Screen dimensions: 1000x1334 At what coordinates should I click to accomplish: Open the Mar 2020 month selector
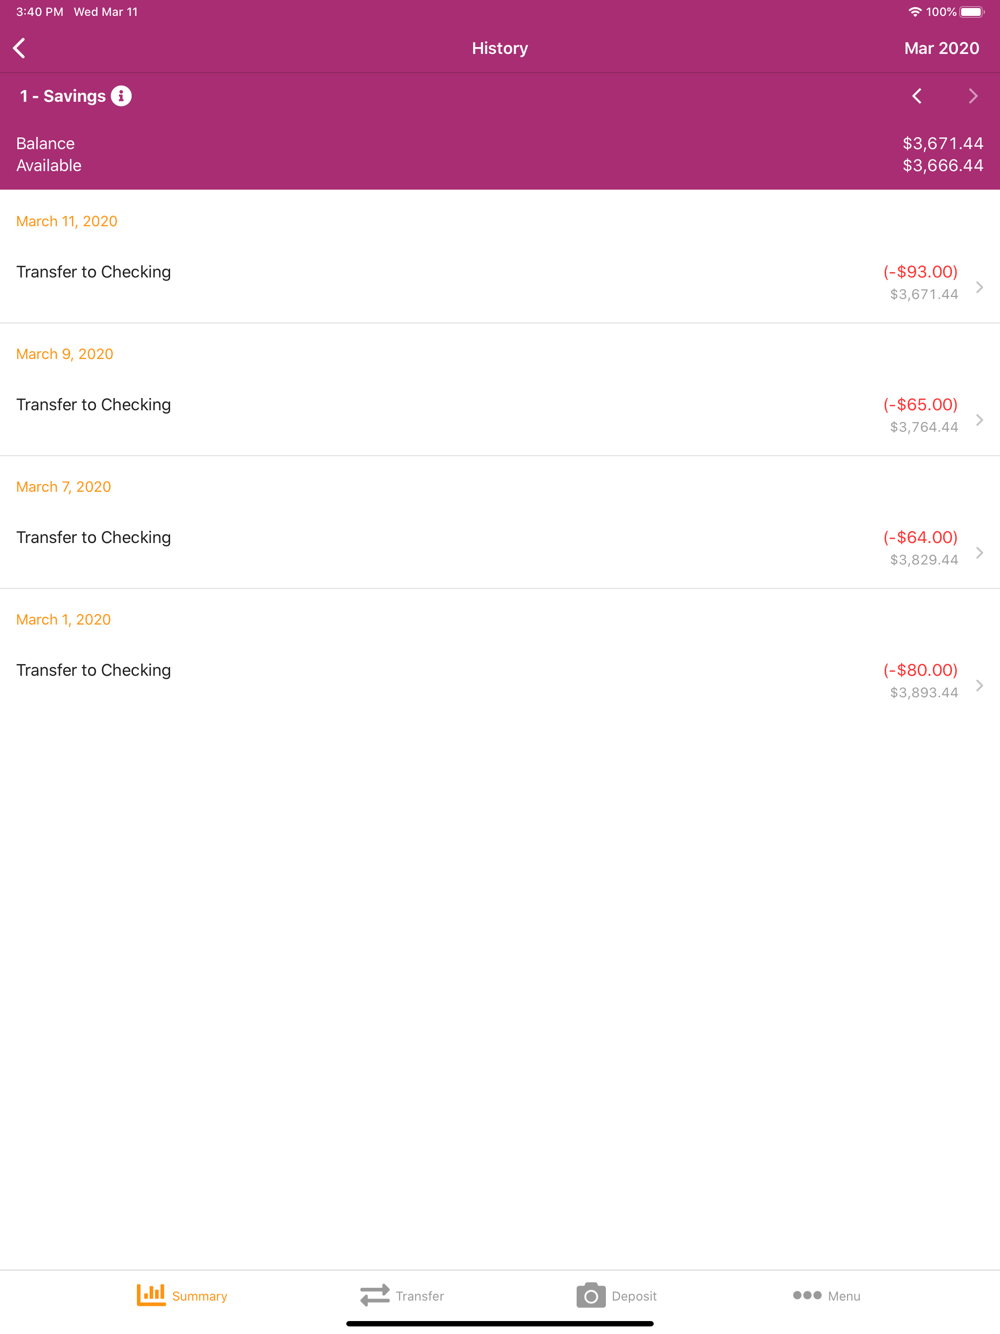click(942, 48)
